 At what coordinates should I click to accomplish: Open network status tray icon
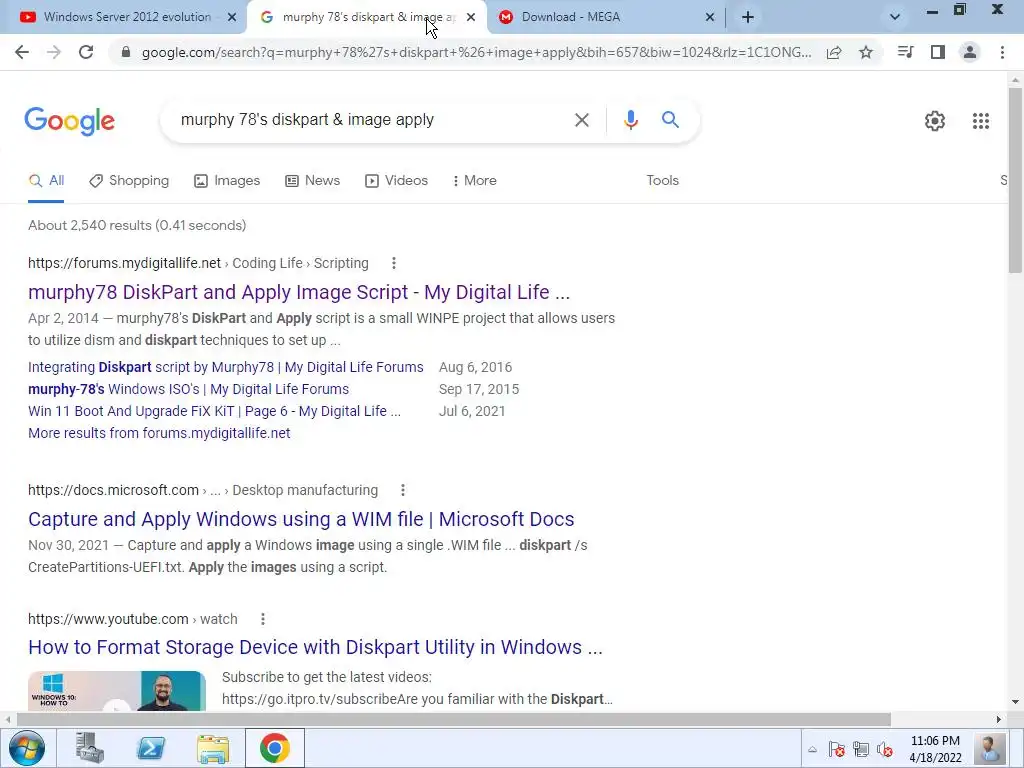tap(861, 749)
